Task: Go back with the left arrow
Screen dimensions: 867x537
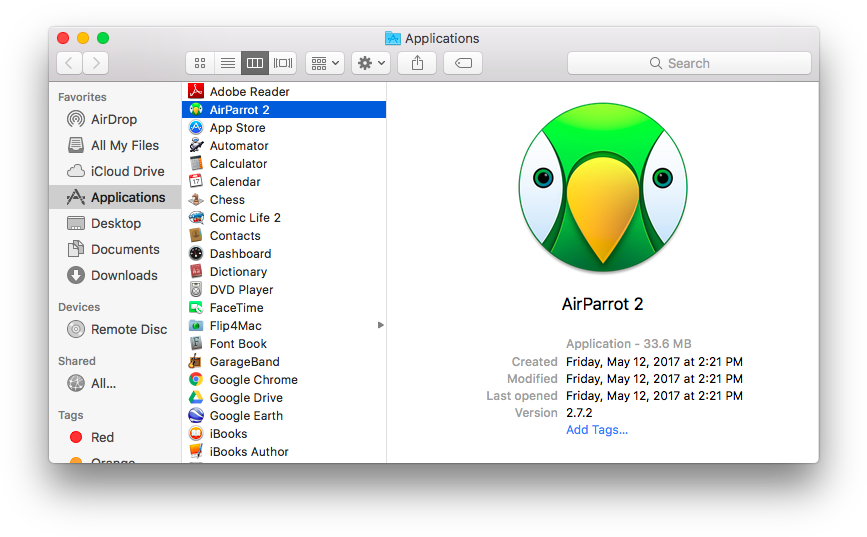Action: 70,63
